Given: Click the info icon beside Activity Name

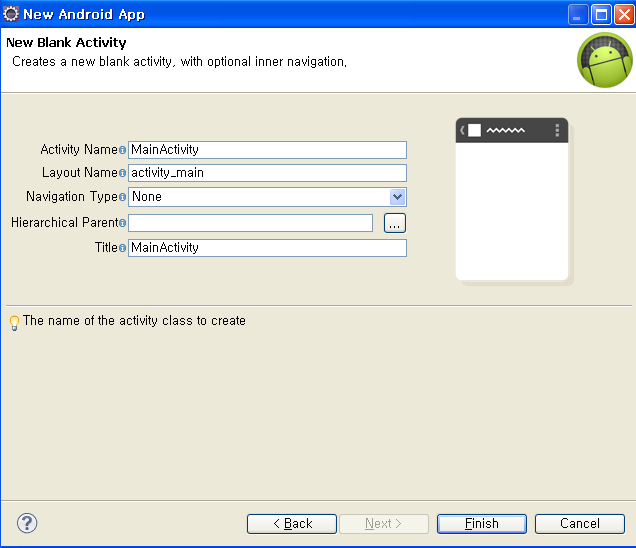Looking at the screenshot, I should point(122,150).
